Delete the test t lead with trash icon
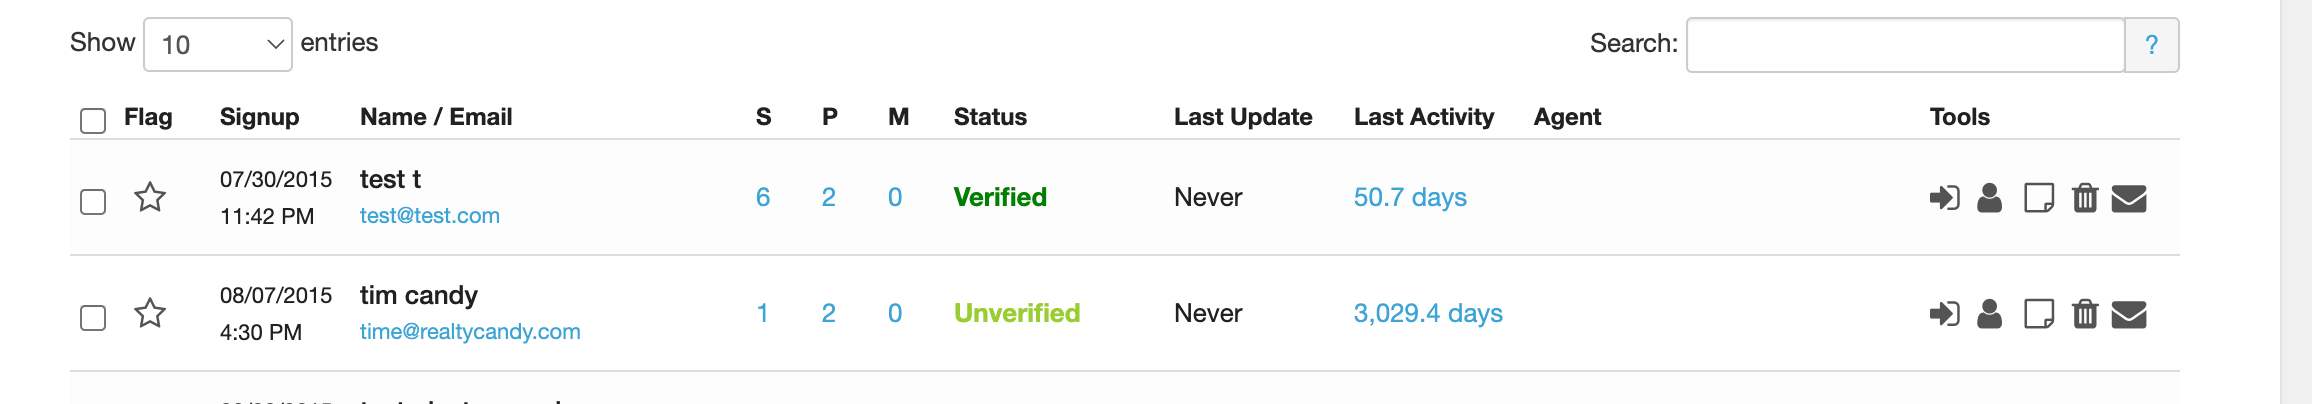Image resolution: width=2312 pixels, height=404 pixels. (x=2085, y=198)
